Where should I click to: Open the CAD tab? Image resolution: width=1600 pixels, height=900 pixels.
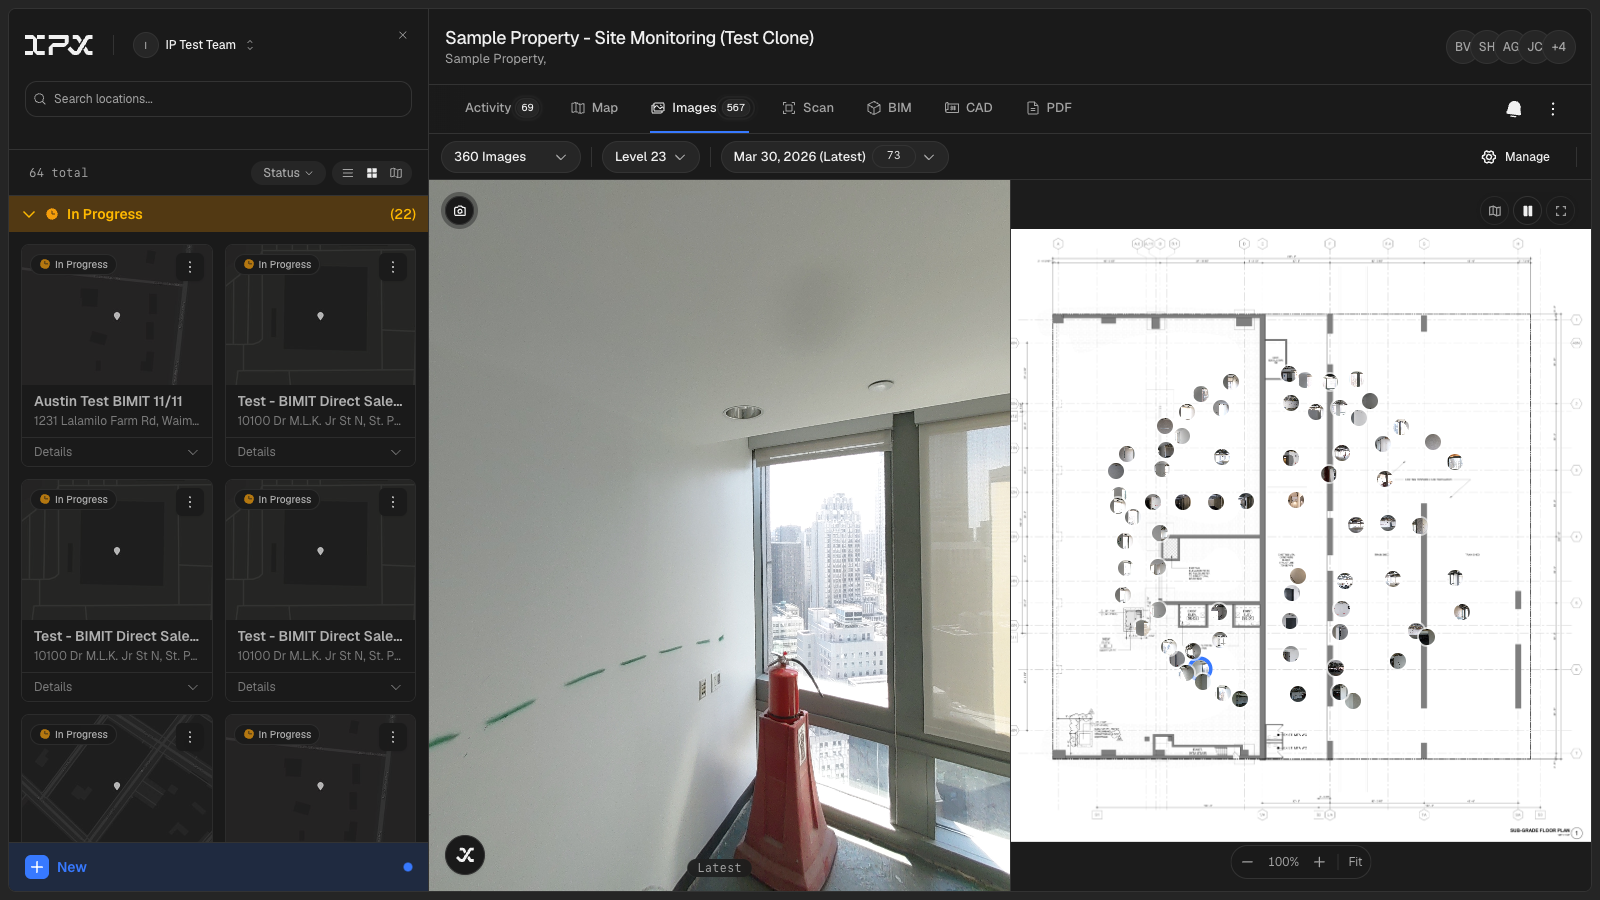tap(969, 108)
